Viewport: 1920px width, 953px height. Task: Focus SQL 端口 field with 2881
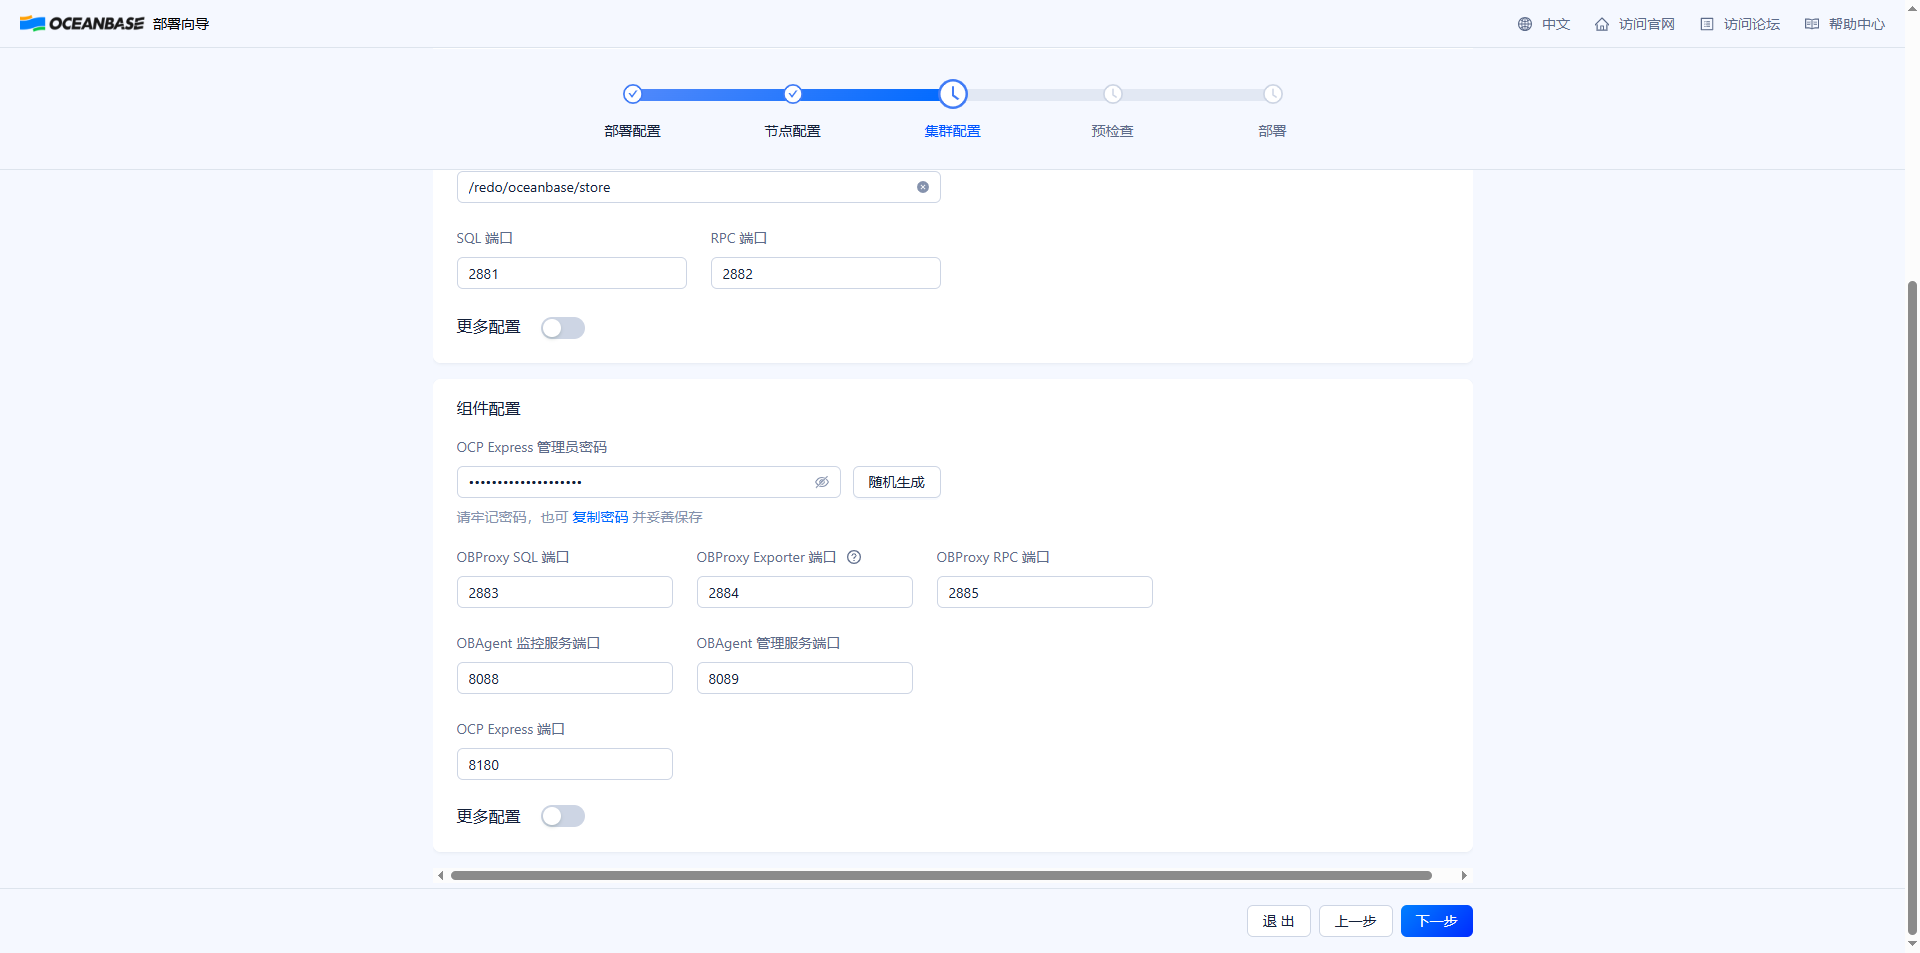572,273
